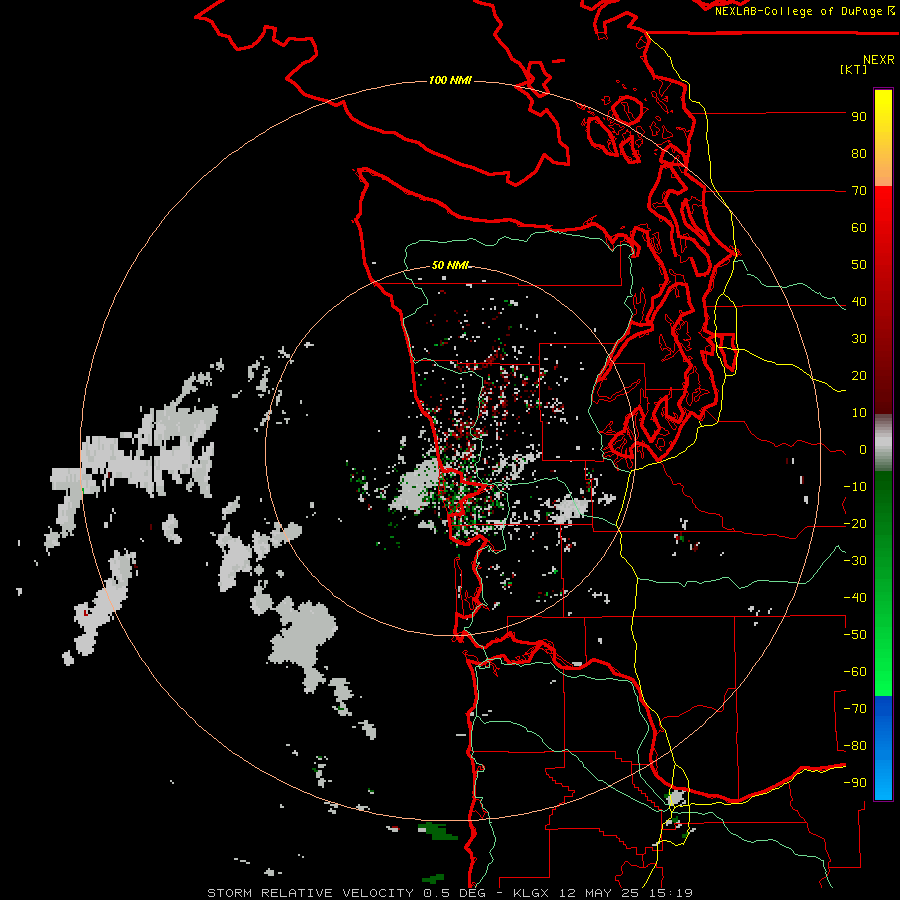Viewport: 900px width, 900px height.
Task: Click the -30 value on velocity scale
Action: point(855,561)
